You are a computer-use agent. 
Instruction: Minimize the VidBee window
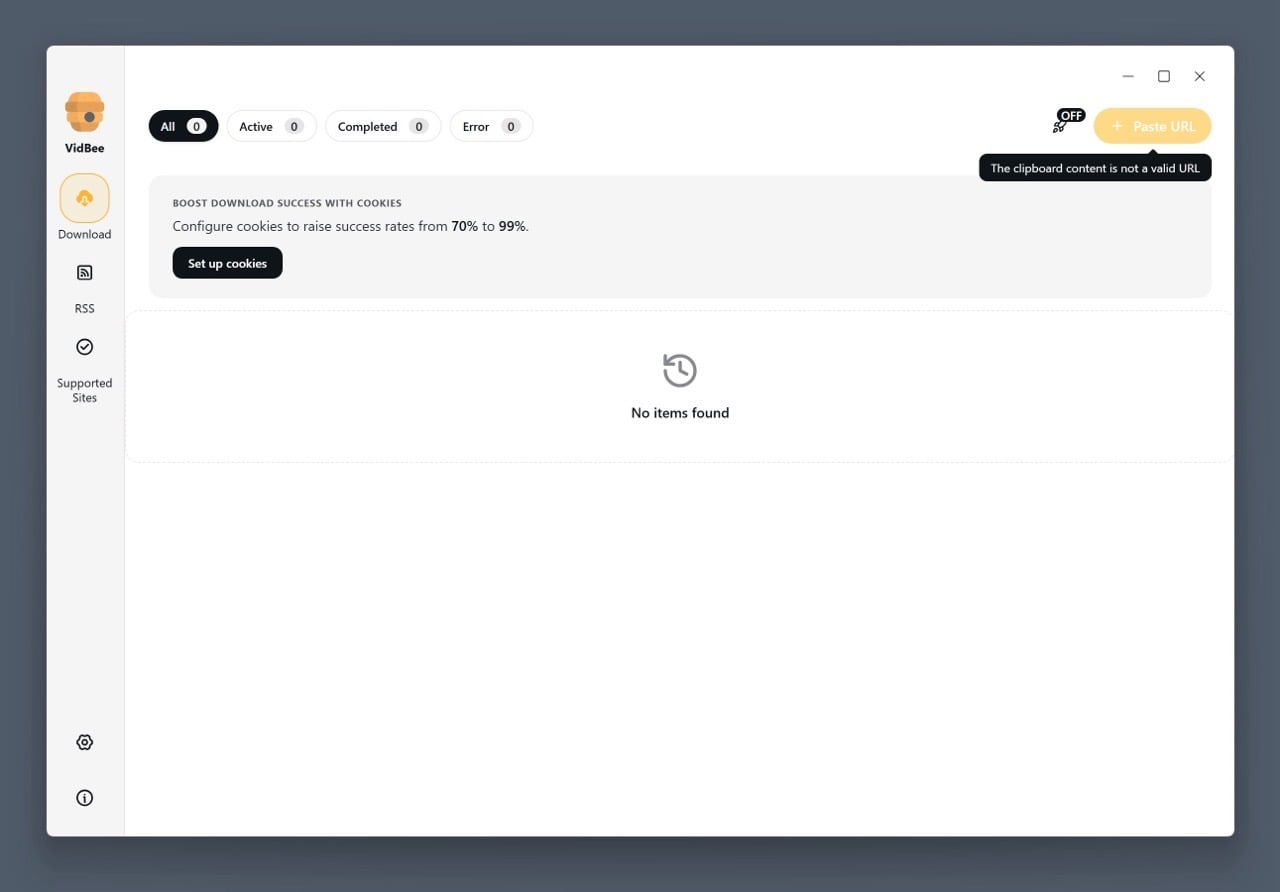pyautogui.click(x=1128, y=76)
